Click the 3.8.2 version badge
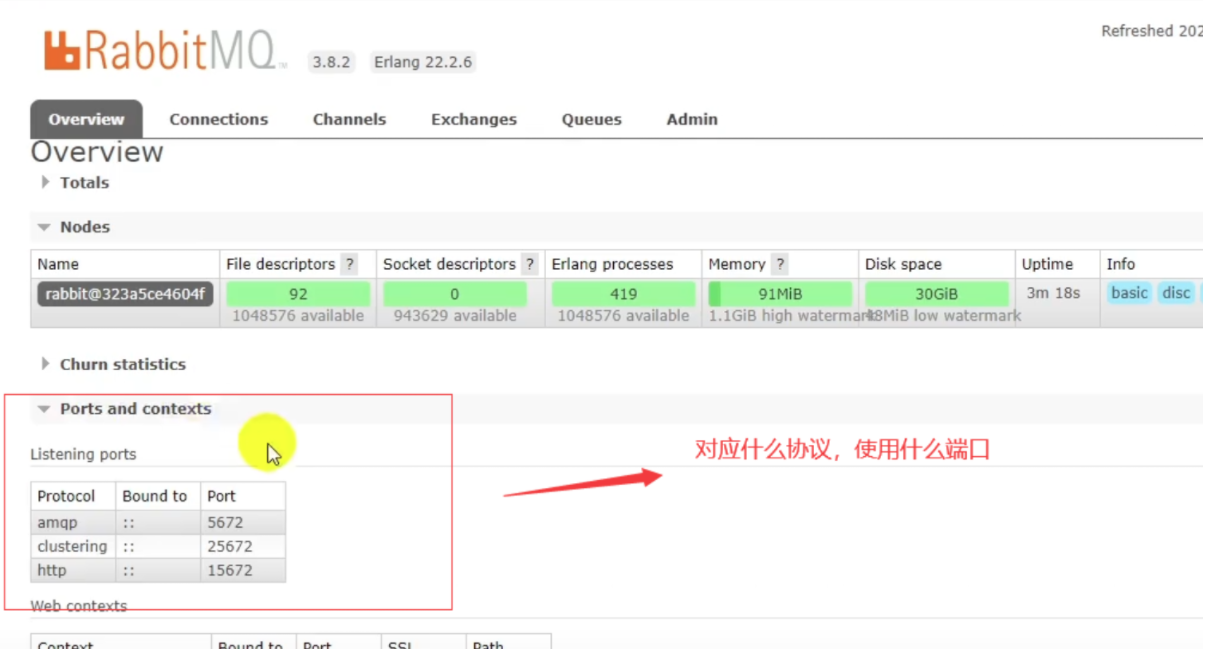Viewport: 1216px width, 649px height. coord(331,62)
